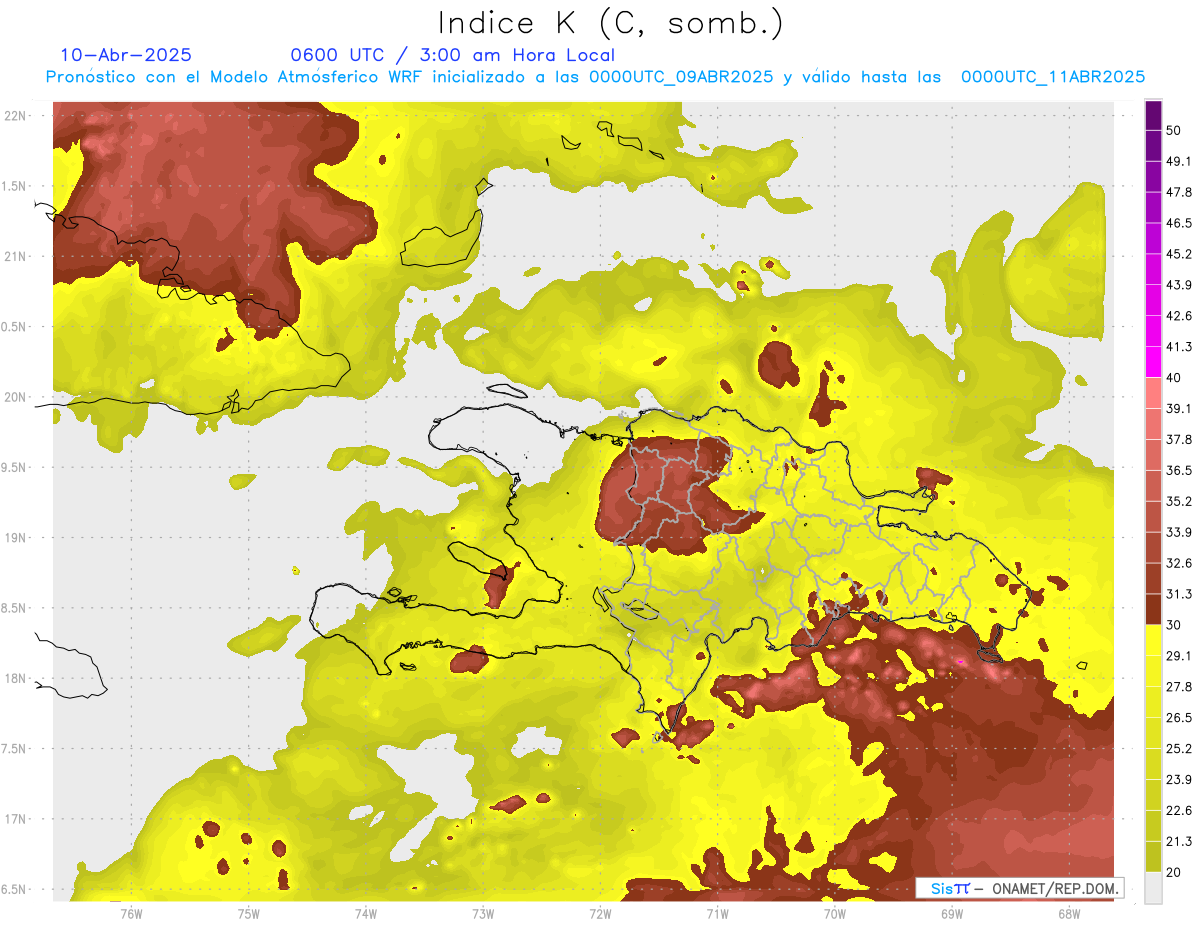Pick the olive swatch between 20 and 21.3
Viewport: 1200px width, 927px height.
(1154, 857)
